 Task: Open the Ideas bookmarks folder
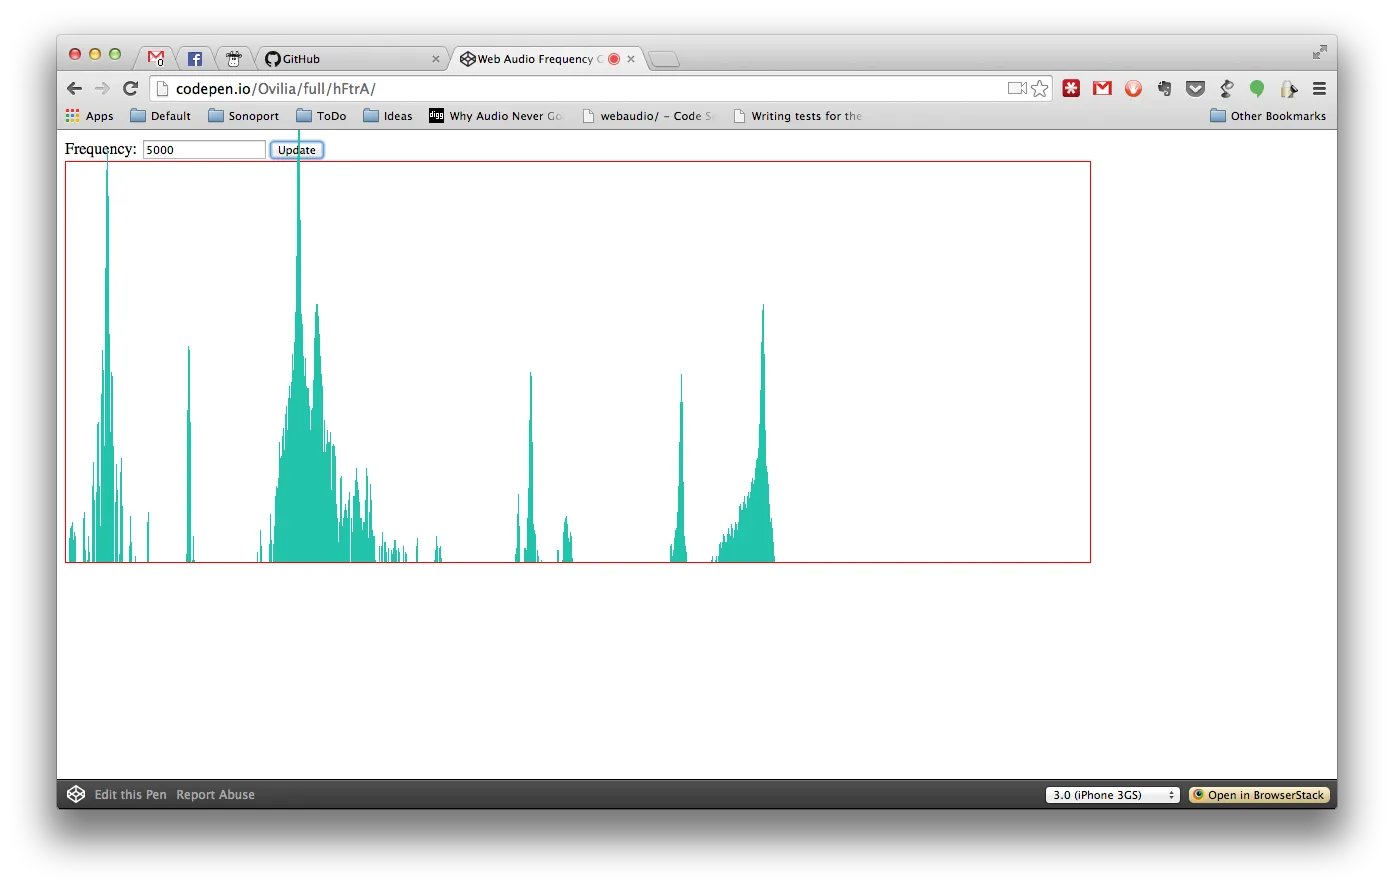coord(387,116)
